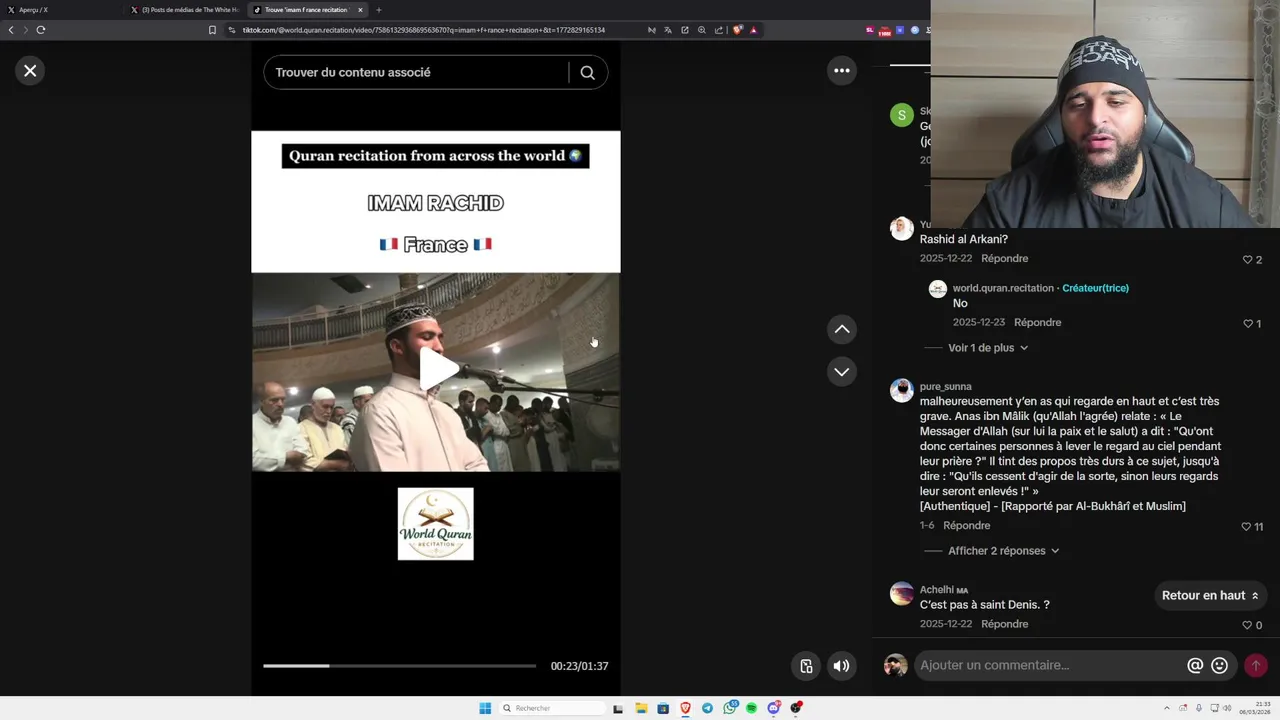Click pure_sunna's avatar picture
Viewport: 1280px width, 720px height.
pos(902,390)
